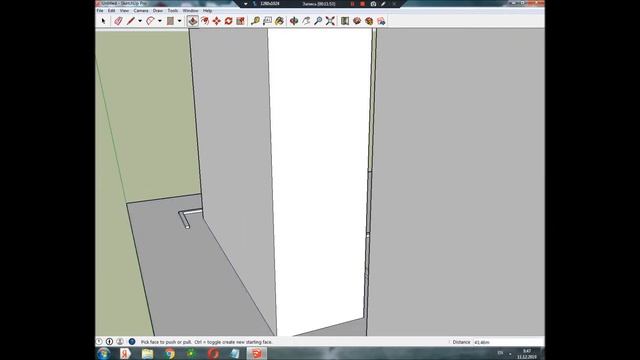640x360 pixels.
Task: Open the Edit menu
Action: (x=111, y=11)
